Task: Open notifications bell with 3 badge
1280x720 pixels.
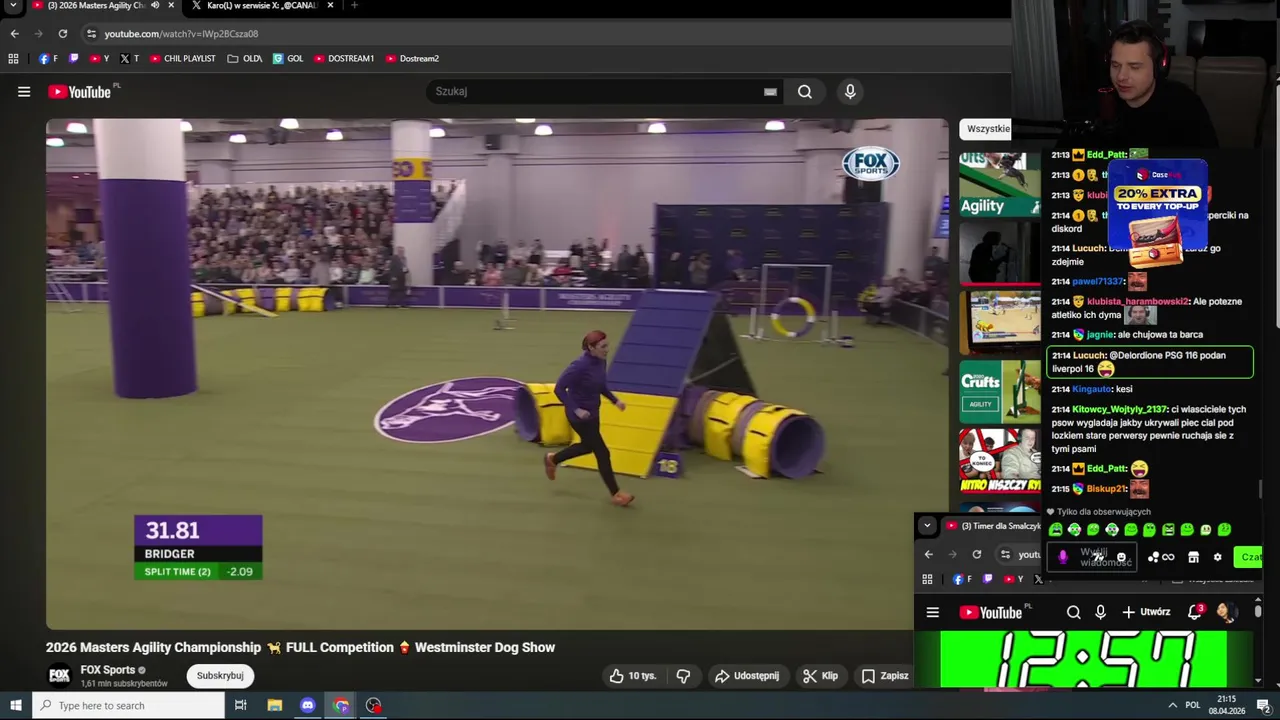Action: 1195,612
